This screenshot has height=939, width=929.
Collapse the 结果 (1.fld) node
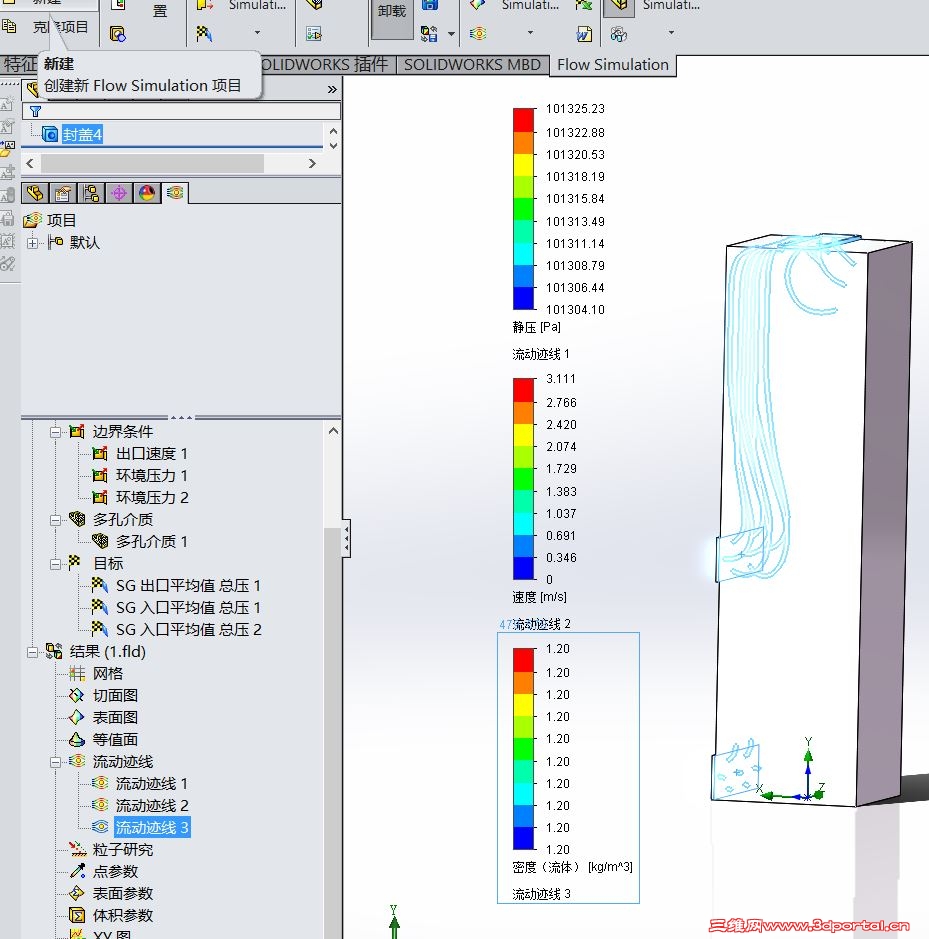(x=33, y=652)
